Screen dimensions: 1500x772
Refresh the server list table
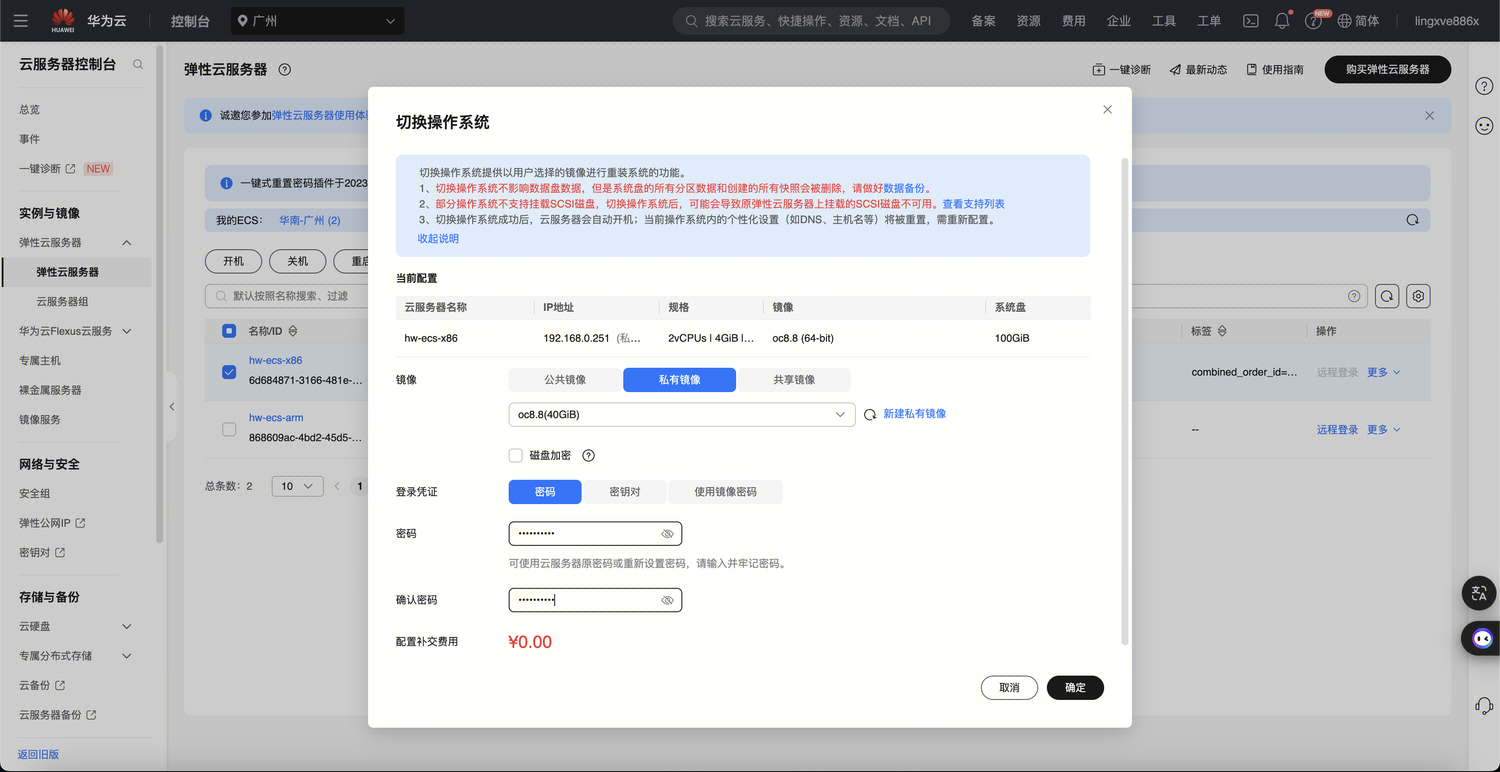(1386, 296)
